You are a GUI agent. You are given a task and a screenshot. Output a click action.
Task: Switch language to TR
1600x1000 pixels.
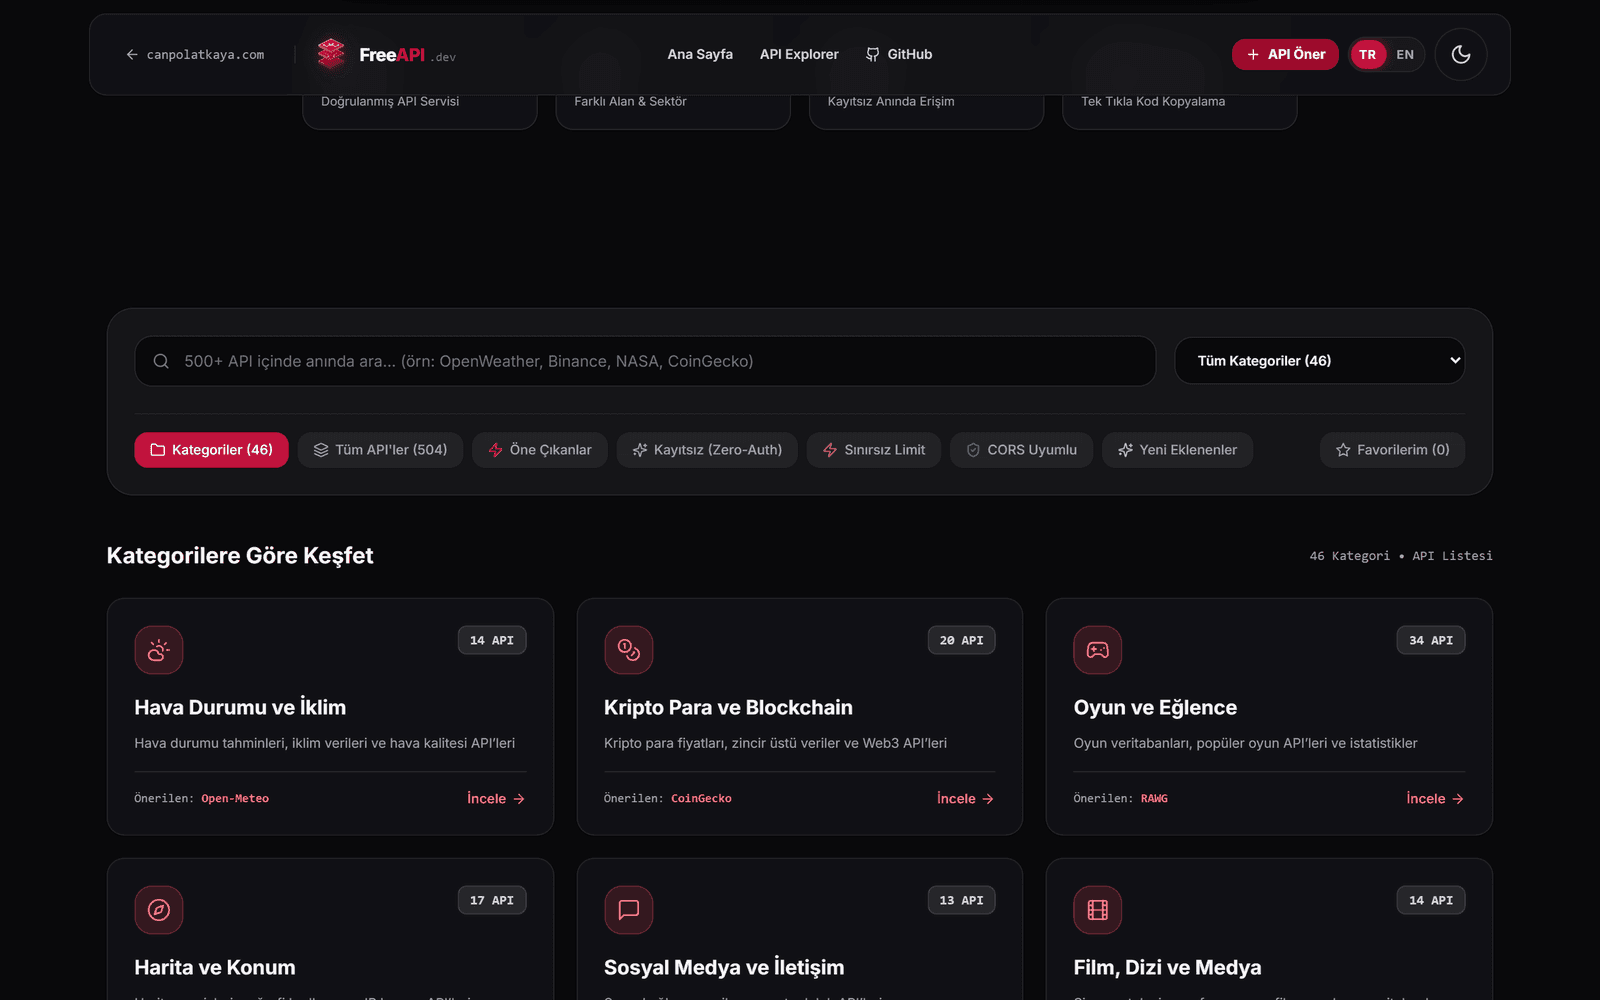click(1367, 54)
